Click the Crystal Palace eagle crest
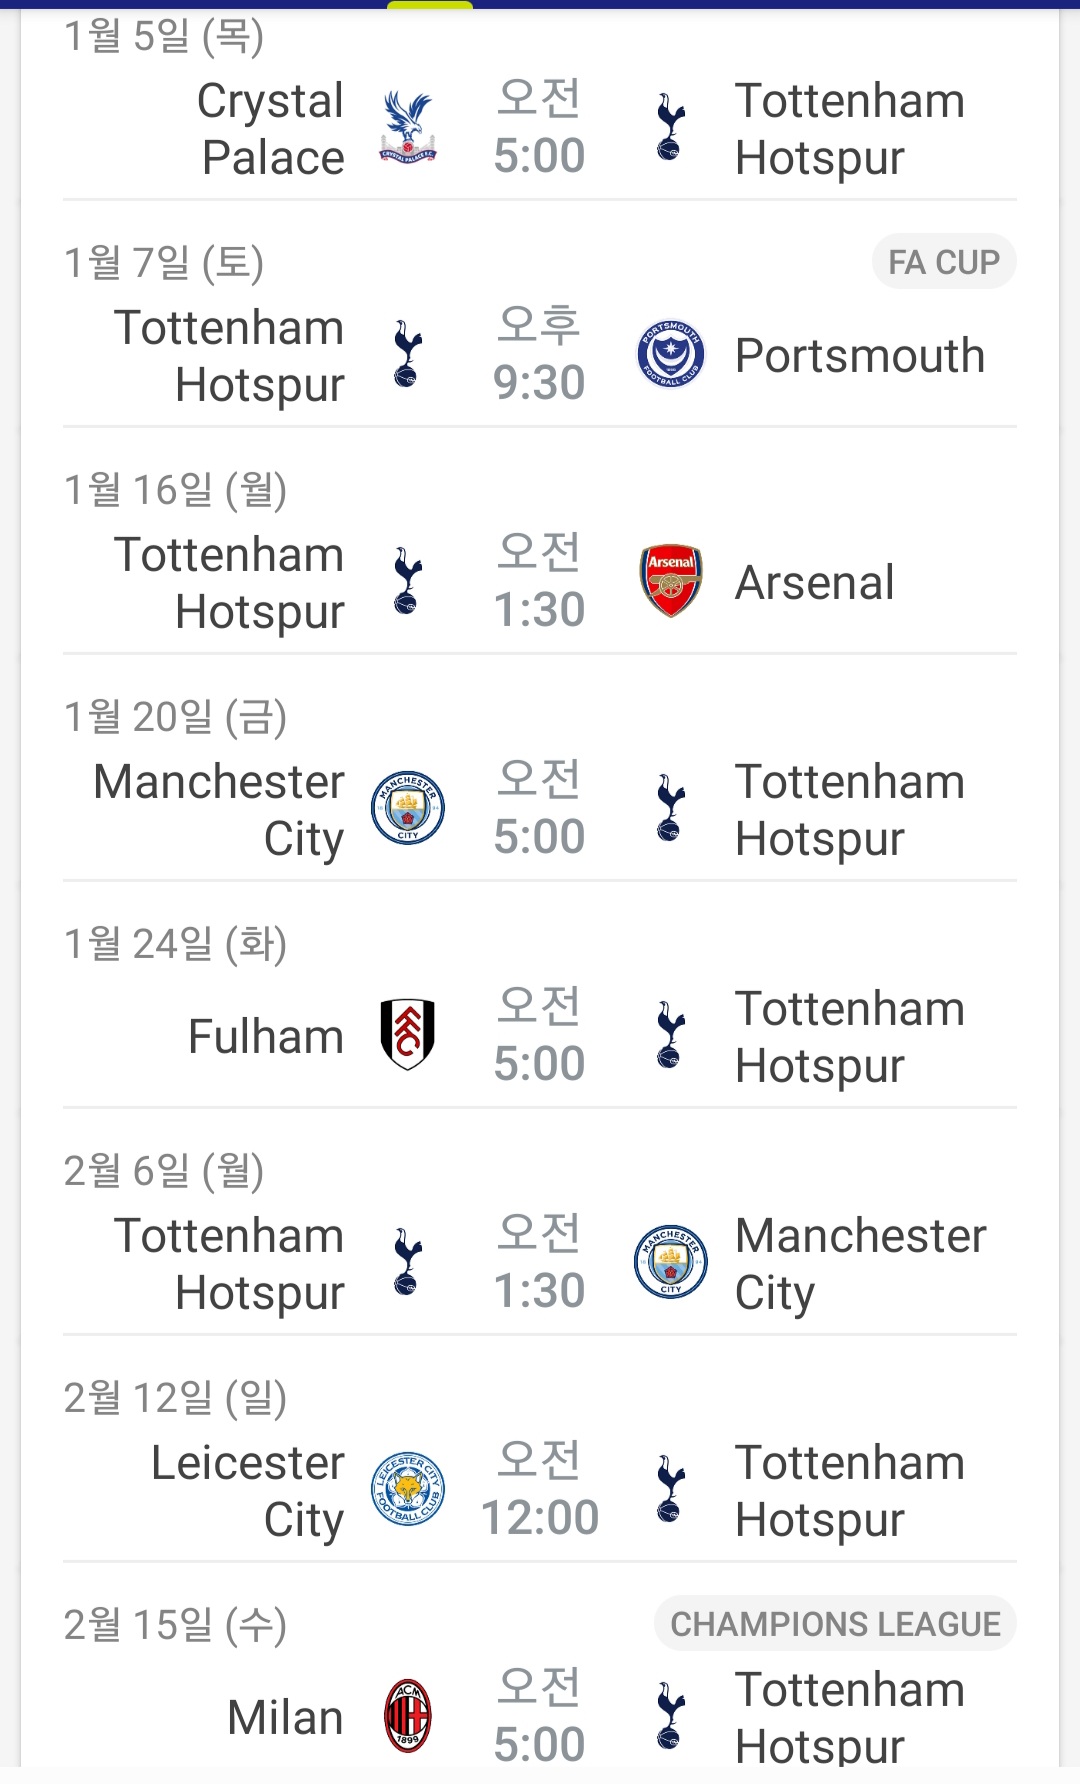Image resolution: width=1080 pixels, height=1784 pixels. click(408, 128)
